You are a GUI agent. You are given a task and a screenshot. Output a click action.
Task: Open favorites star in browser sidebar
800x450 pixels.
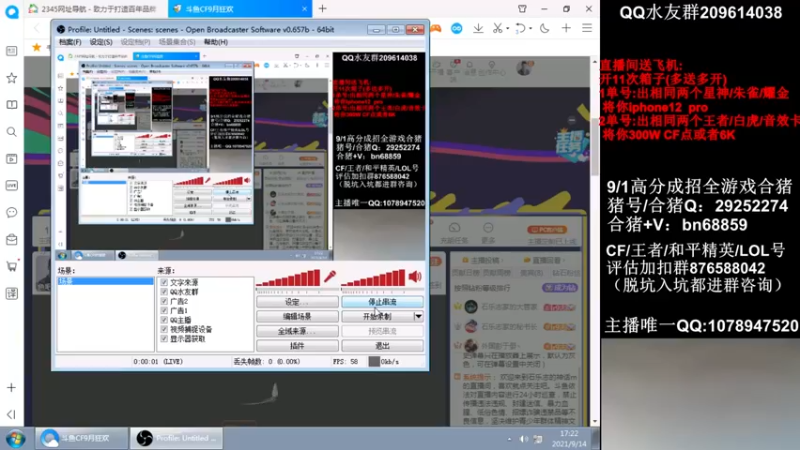pos(11,78)
